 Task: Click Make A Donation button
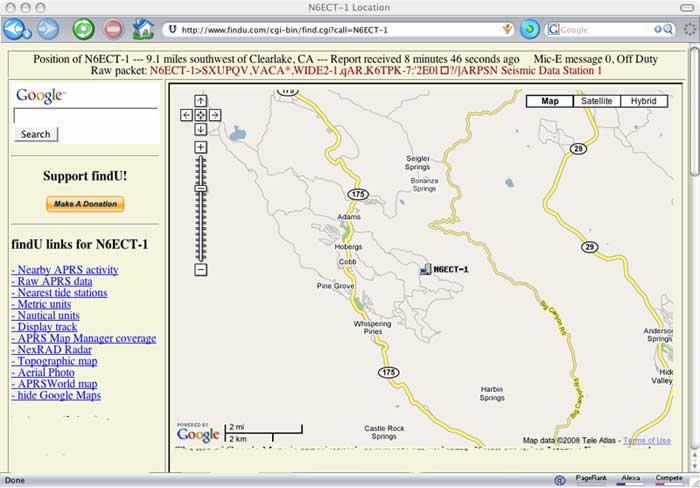(85, 204)
